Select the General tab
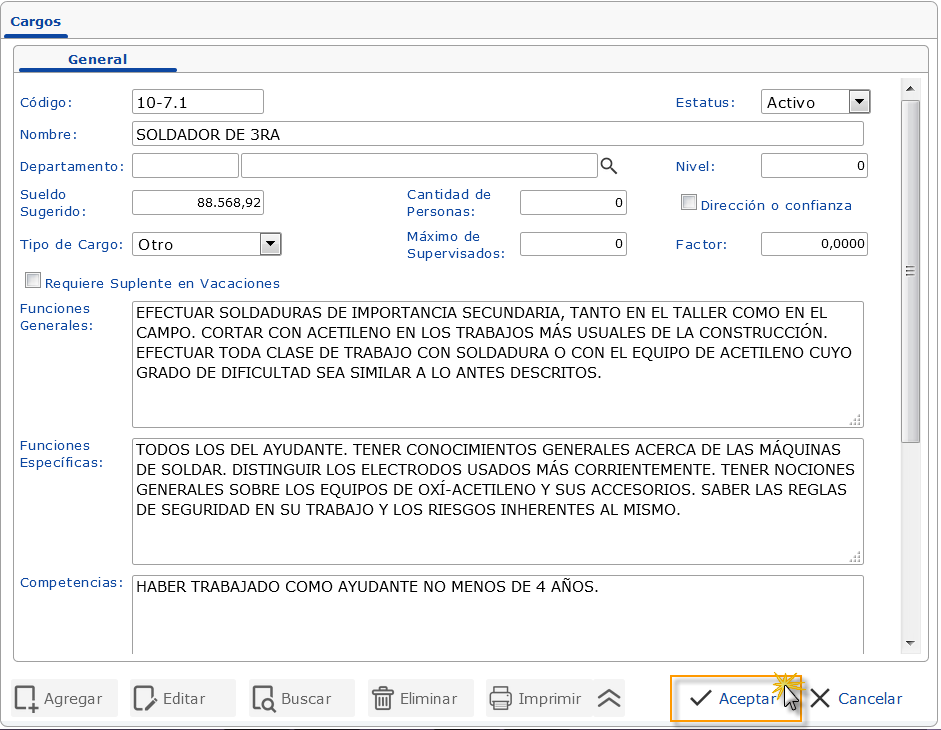The width and height of the screenshot is (941, 730). pyautogui.click(x=97, y=59)
